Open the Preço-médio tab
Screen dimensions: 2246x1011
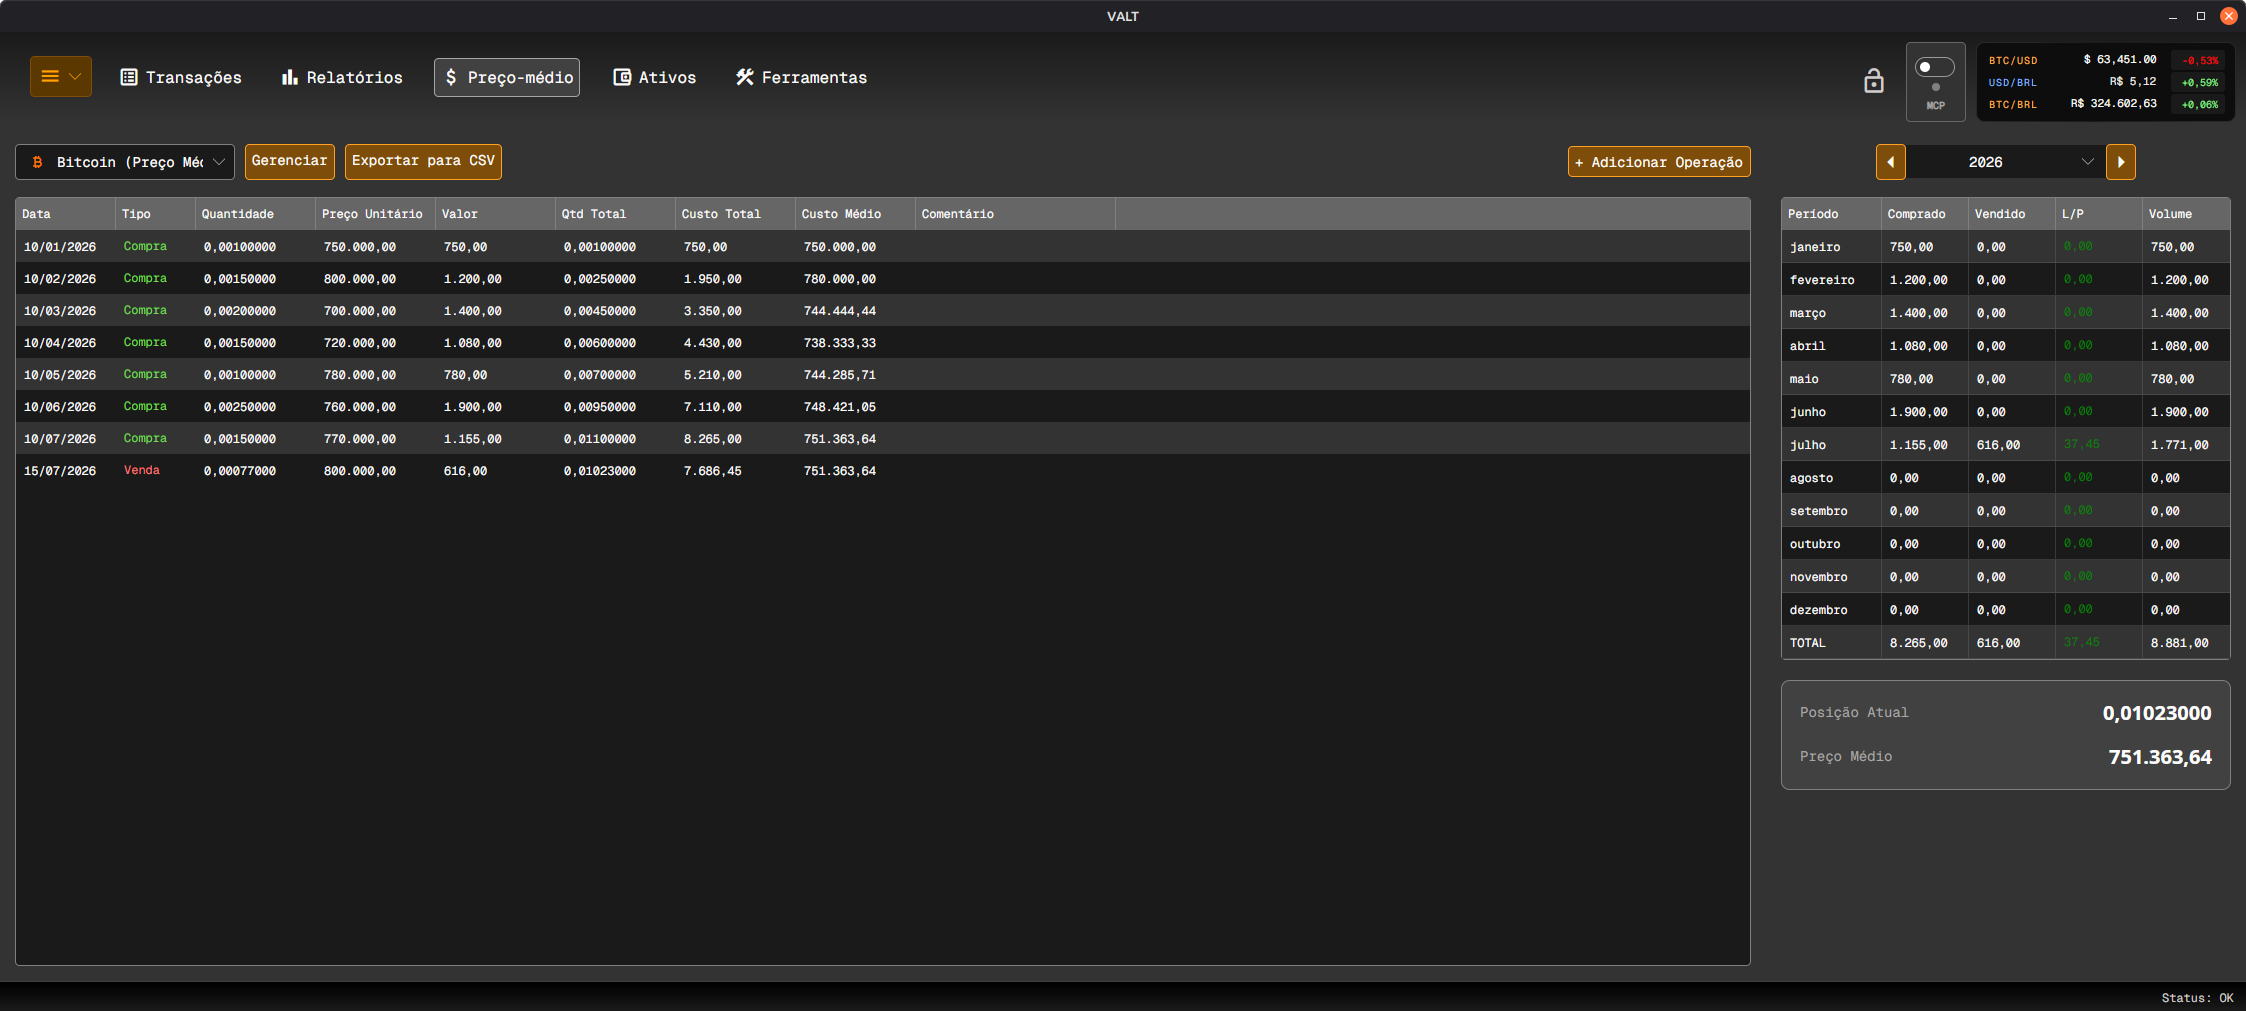click(x=507, y=77)
